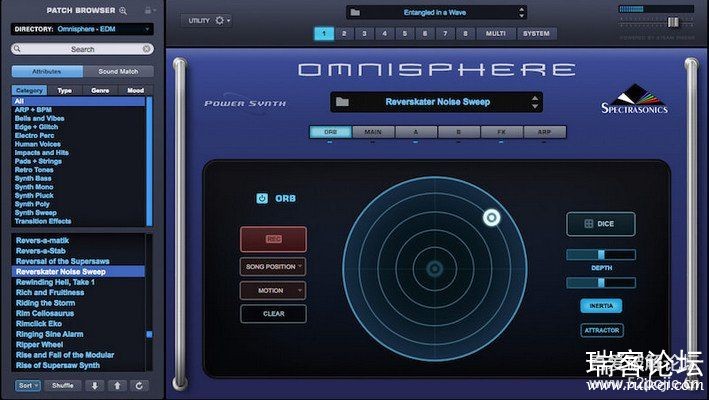Switch to Sound Match mode
This screenshot has width=709, height=400.
pos(118,71)
